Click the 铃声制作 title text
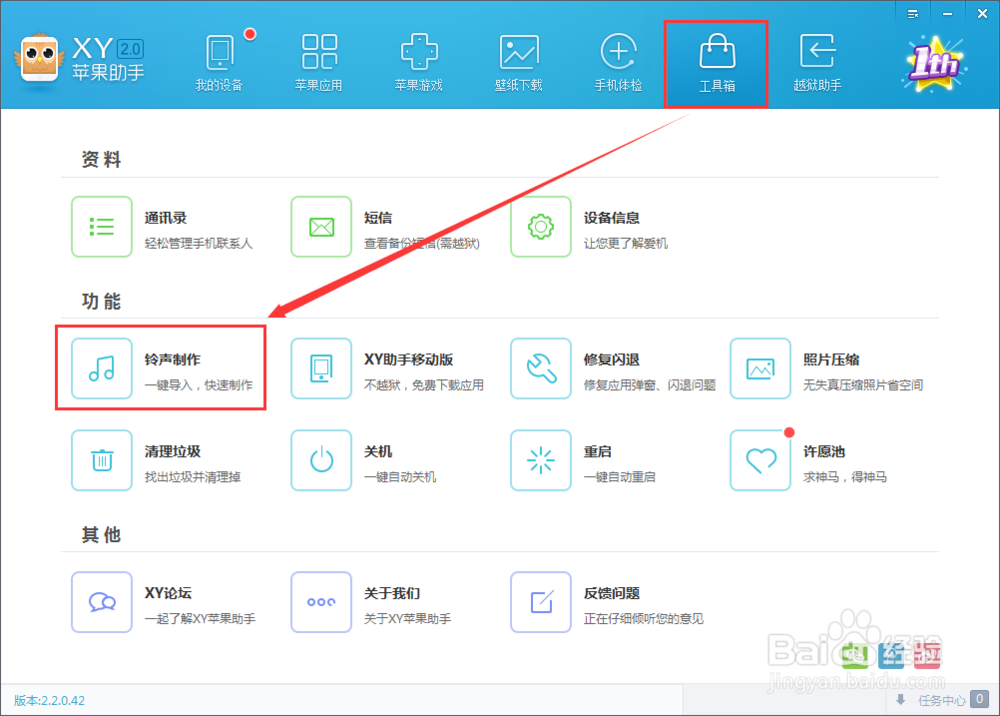 point(173,360)
